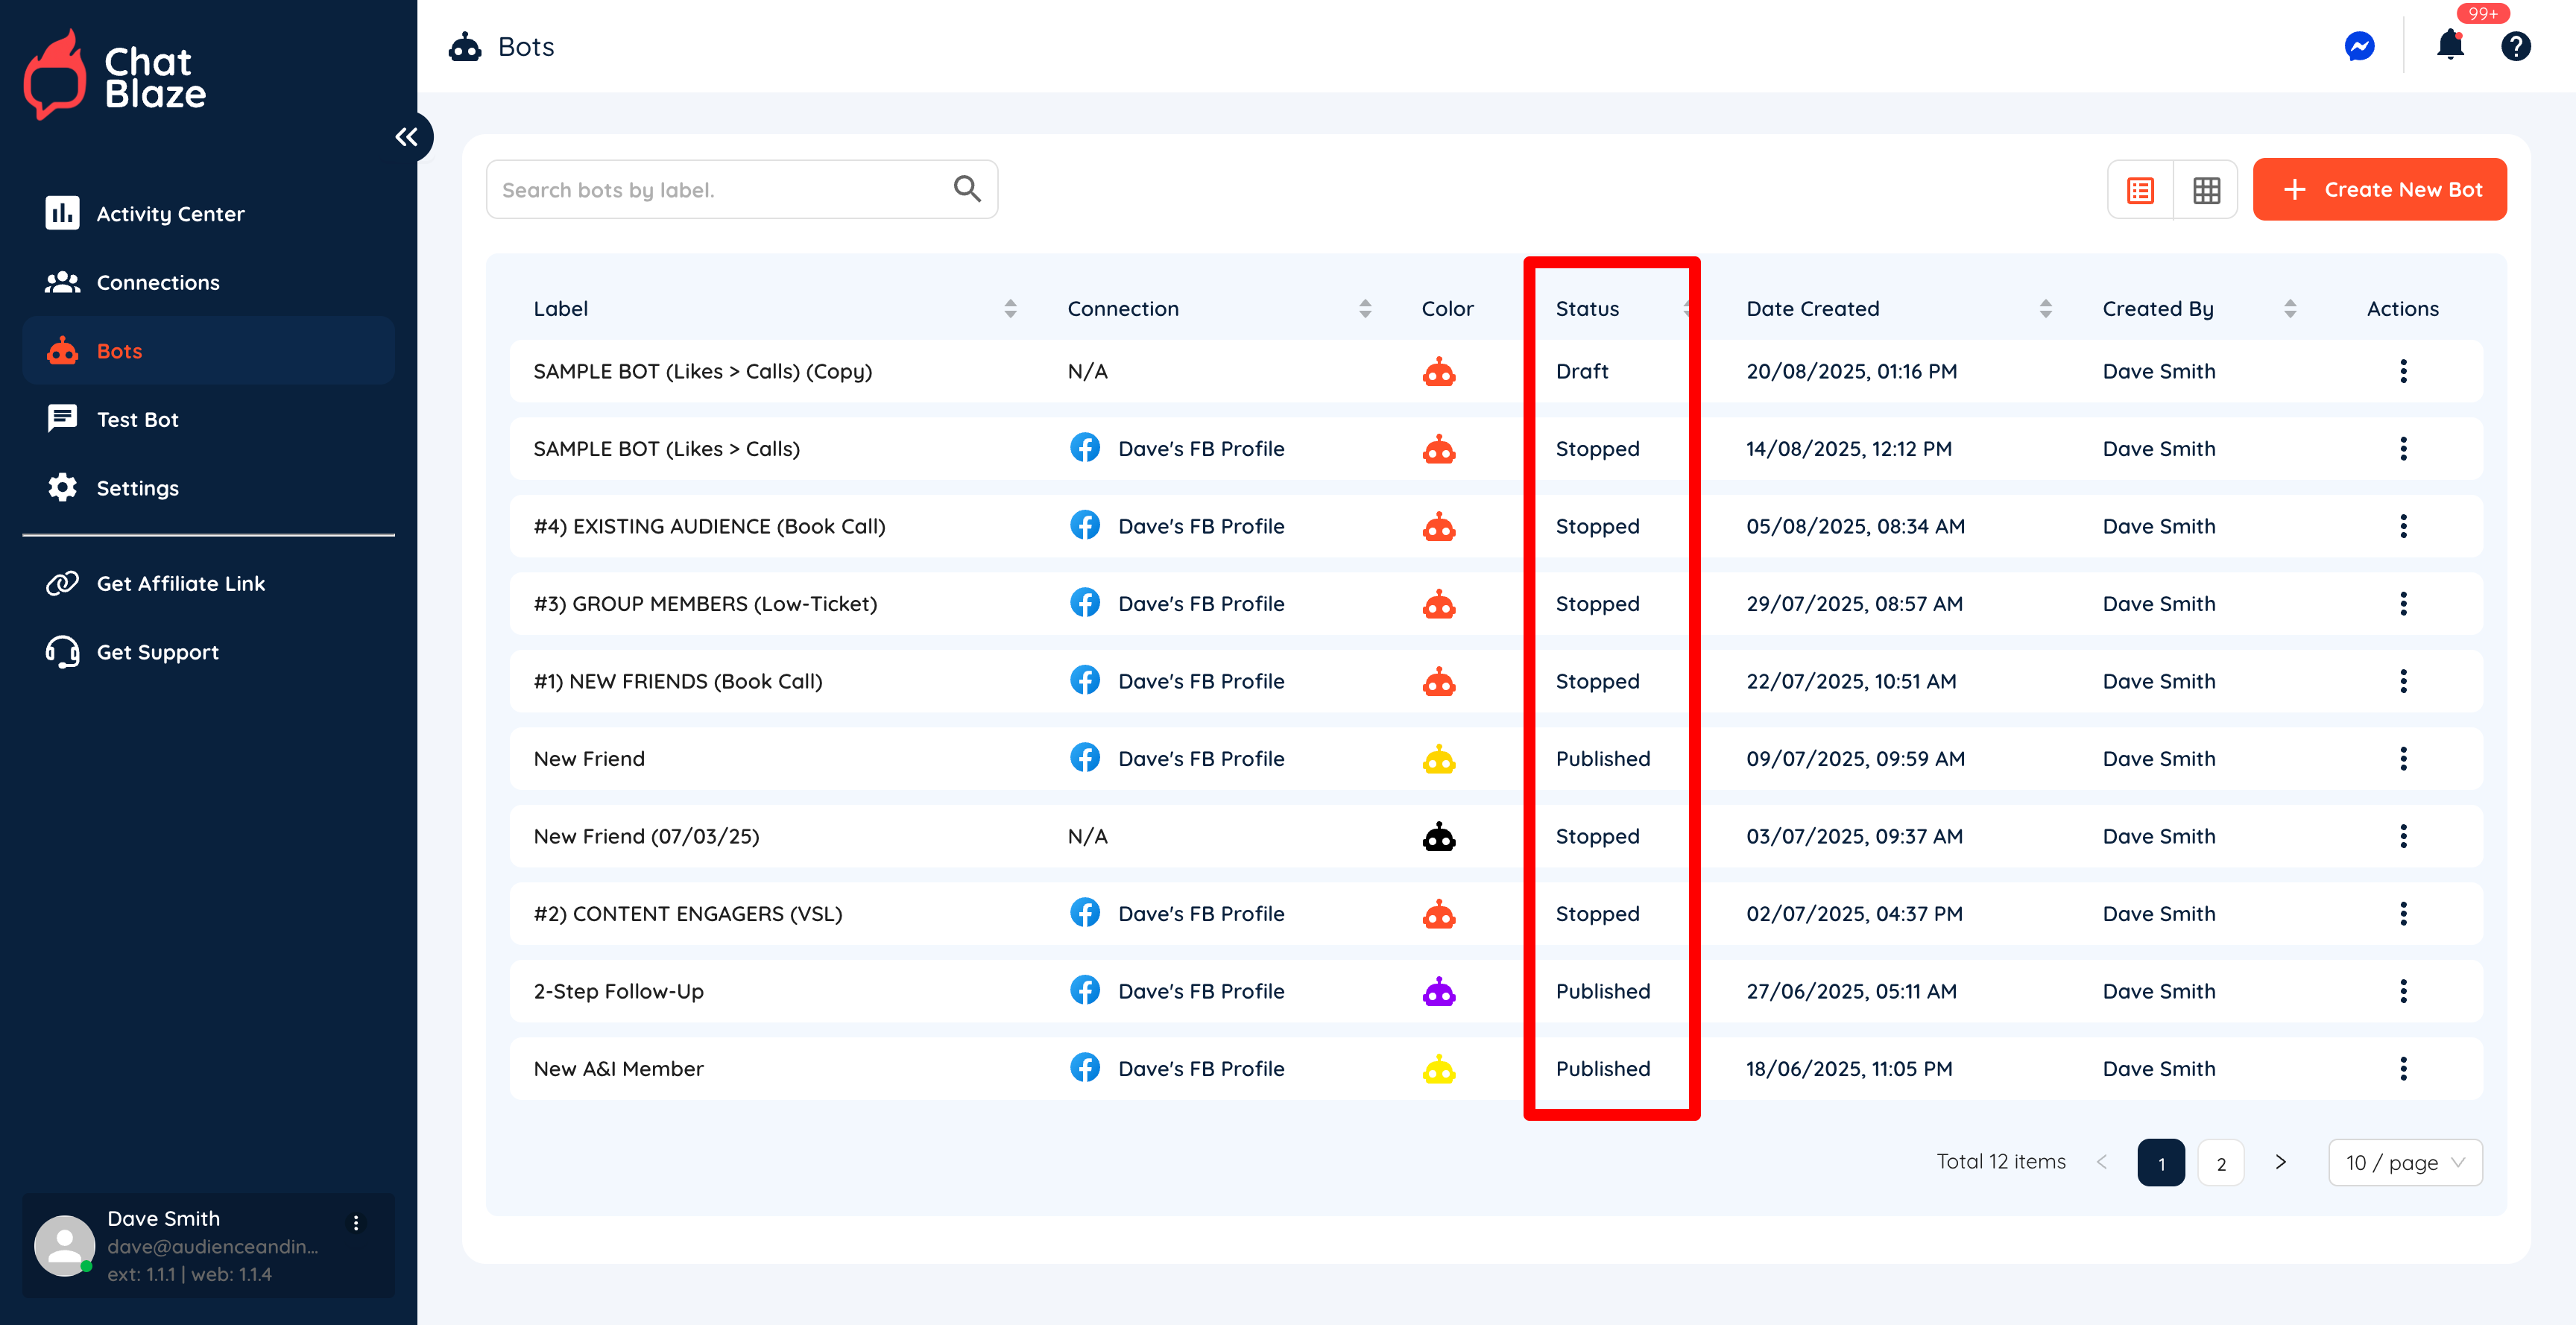
Task: Open Dave Smith account options menu
Action: 356,1223
